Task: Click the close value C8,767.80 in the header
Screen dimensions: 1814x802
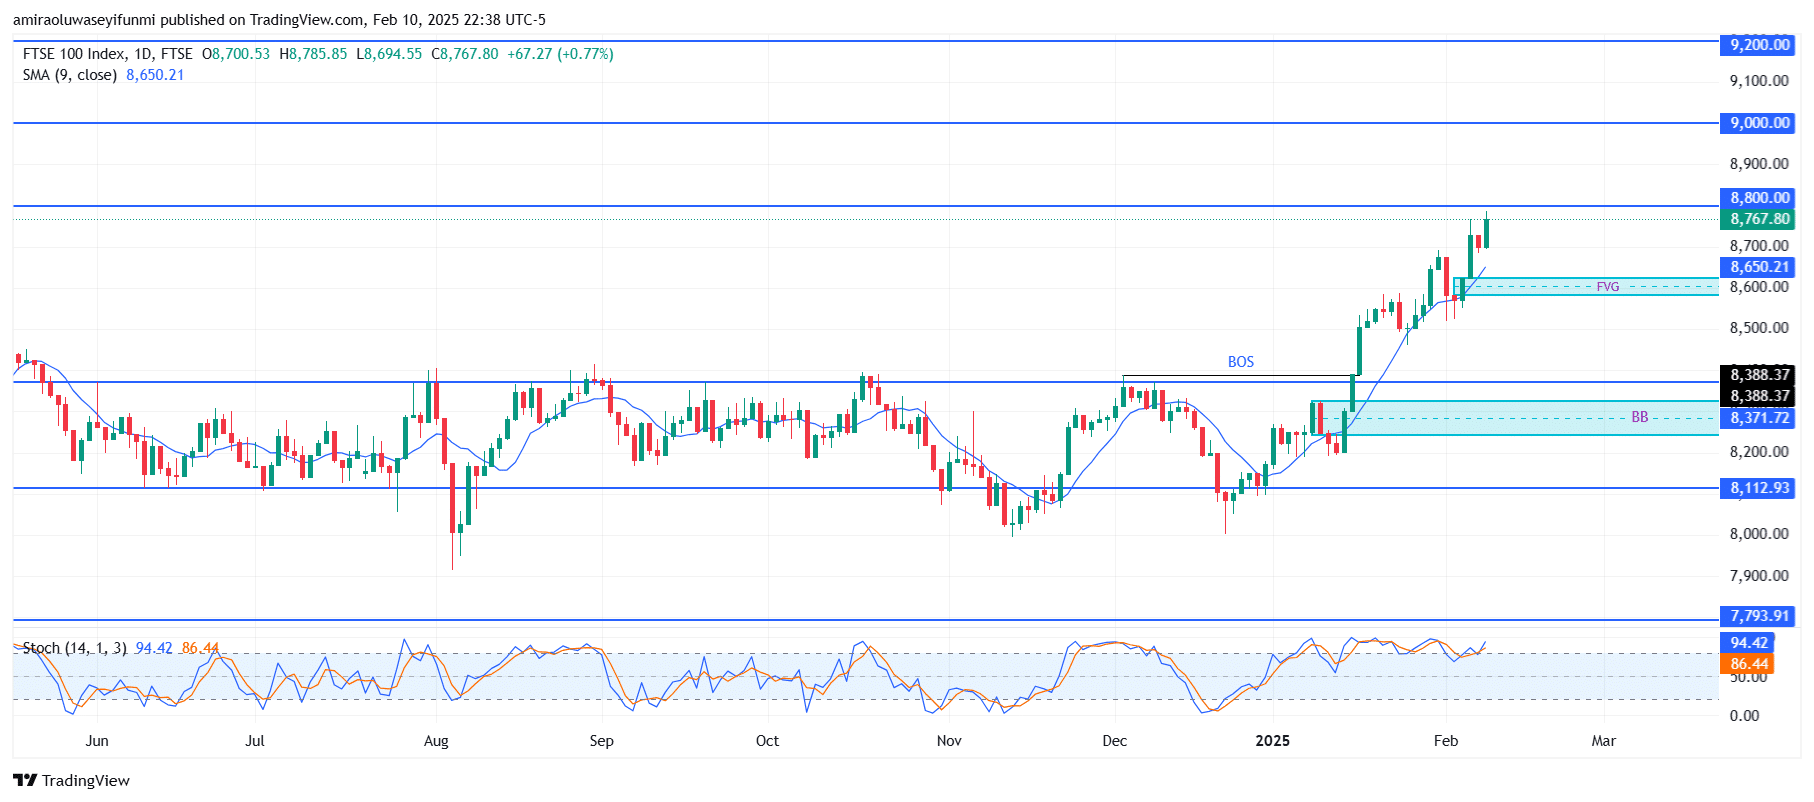Action: (465, 54)
